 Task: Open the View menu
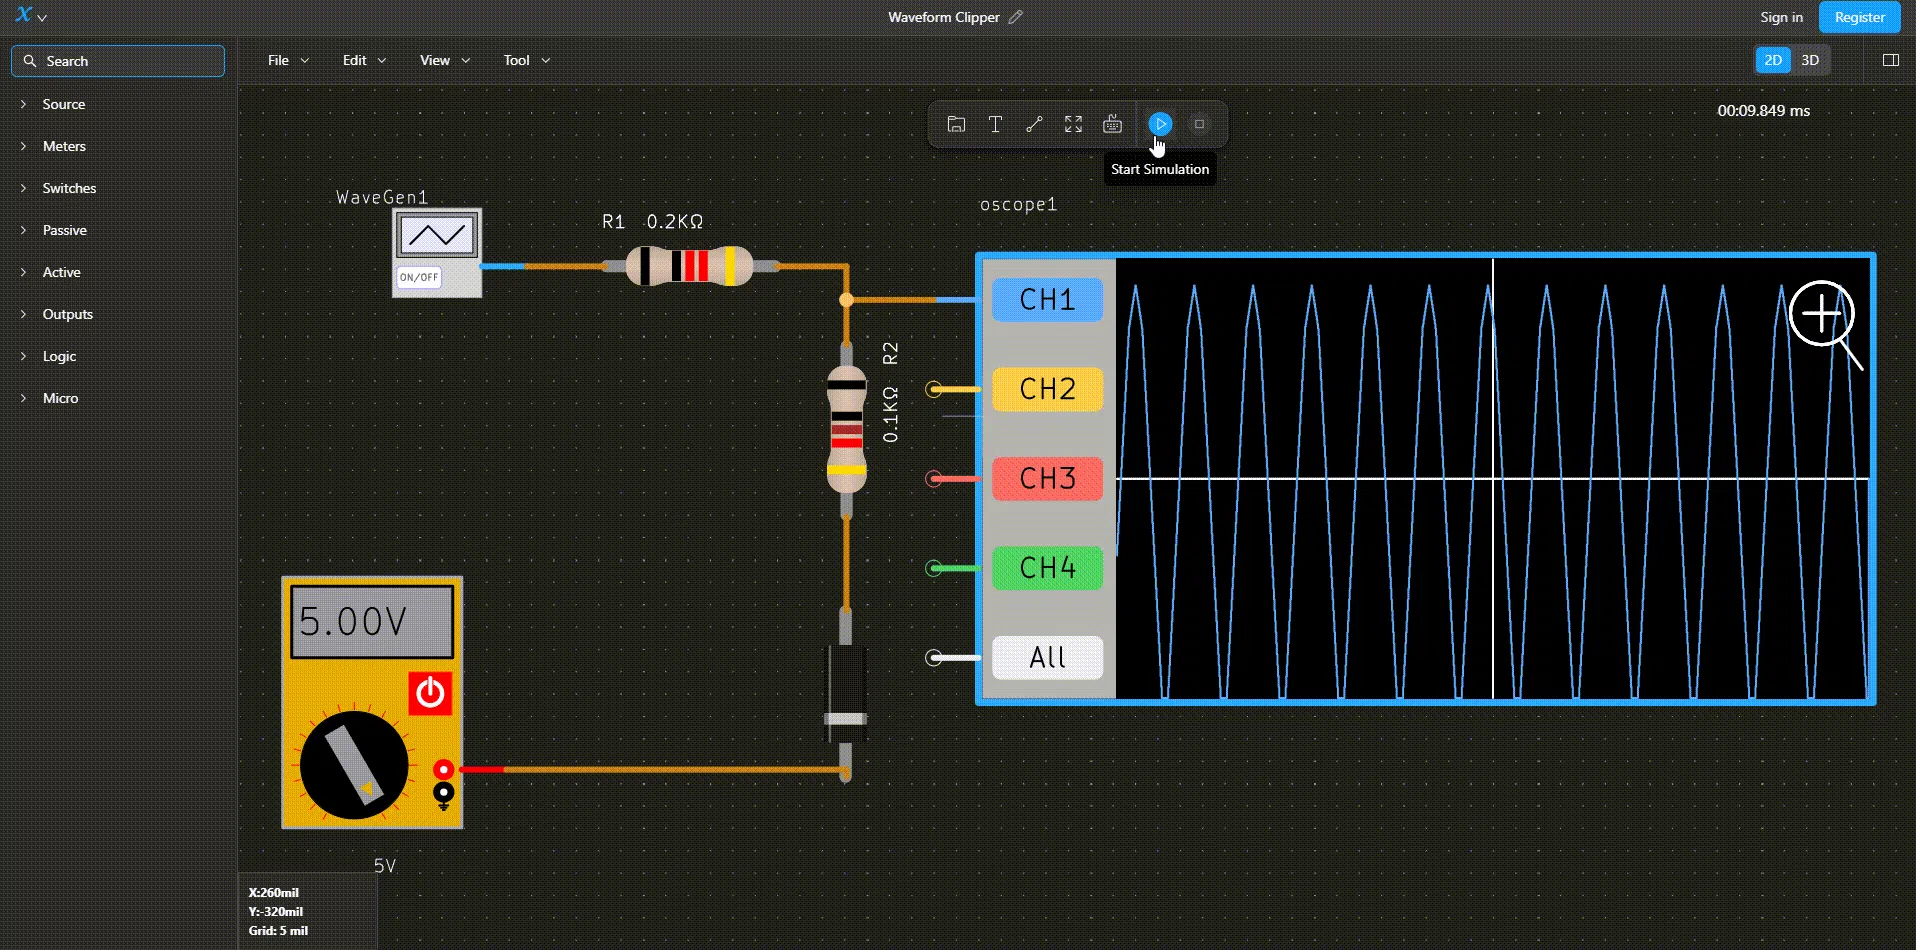[x=445, y=60]
